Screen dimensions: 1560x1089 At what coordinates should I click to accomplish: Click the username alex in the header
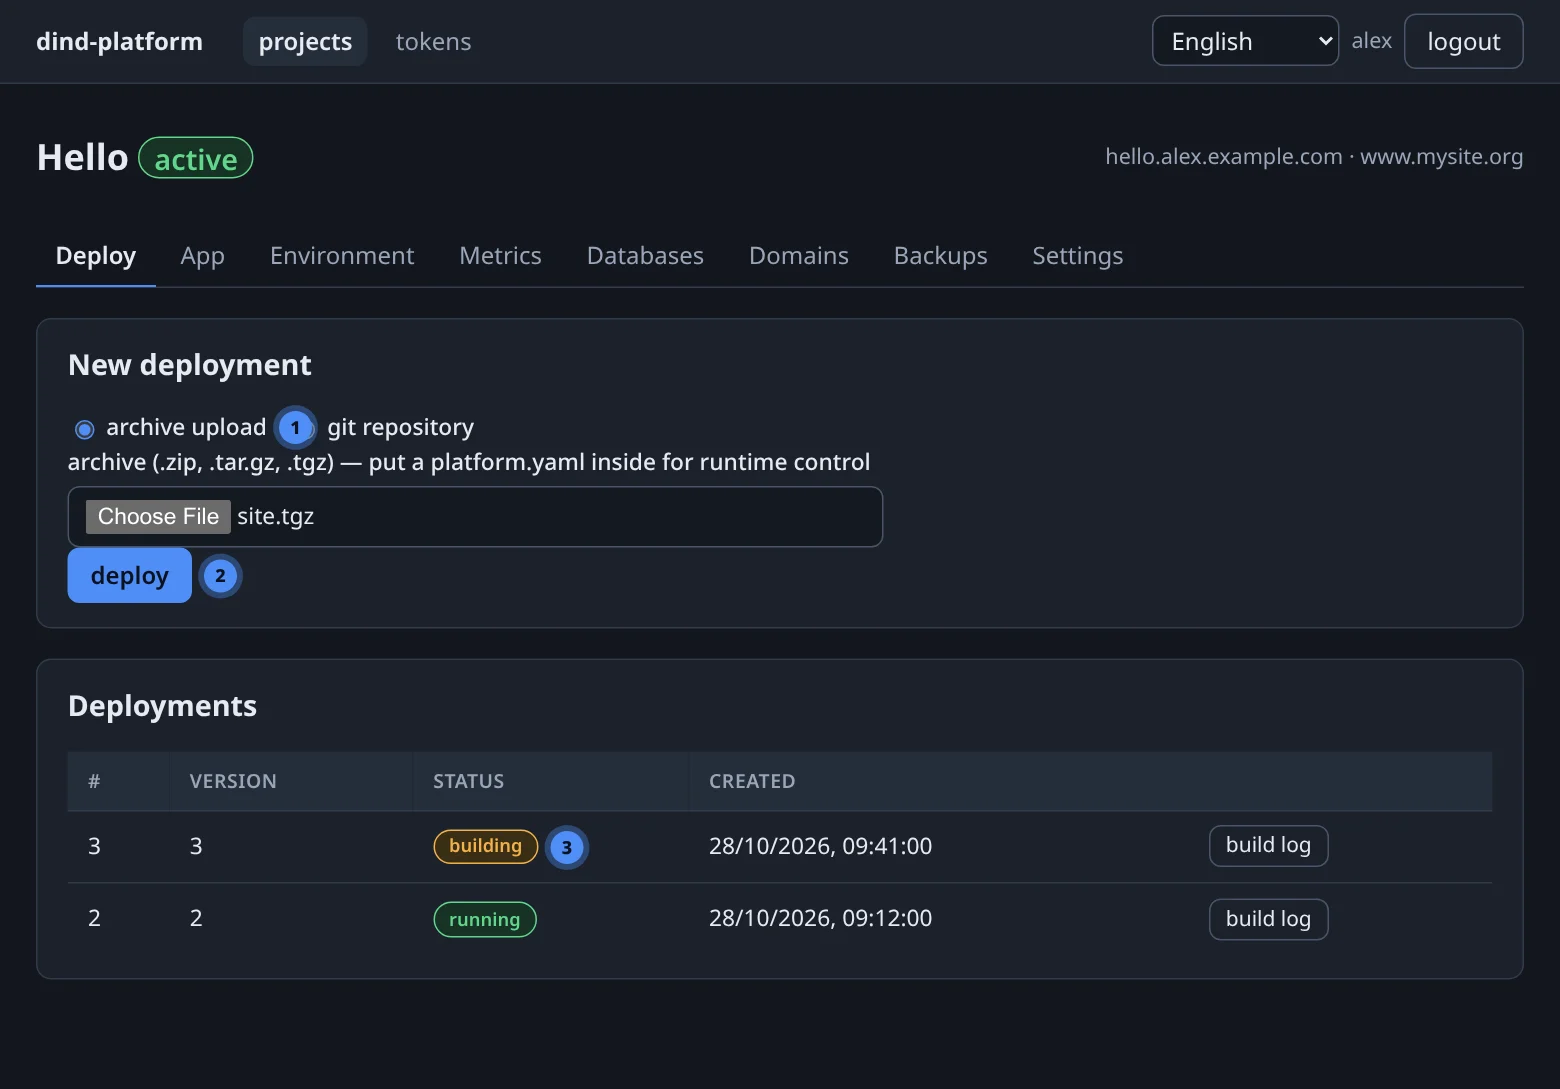pyautogui.click(x=1371, y=41)
